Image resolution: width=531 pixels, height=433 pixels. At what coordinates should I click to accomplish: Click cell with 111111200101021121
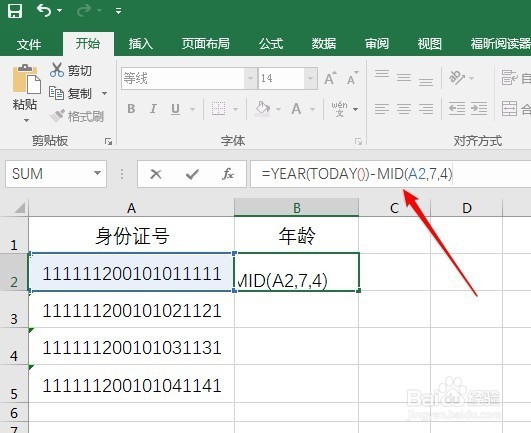[x=131, y=310]
